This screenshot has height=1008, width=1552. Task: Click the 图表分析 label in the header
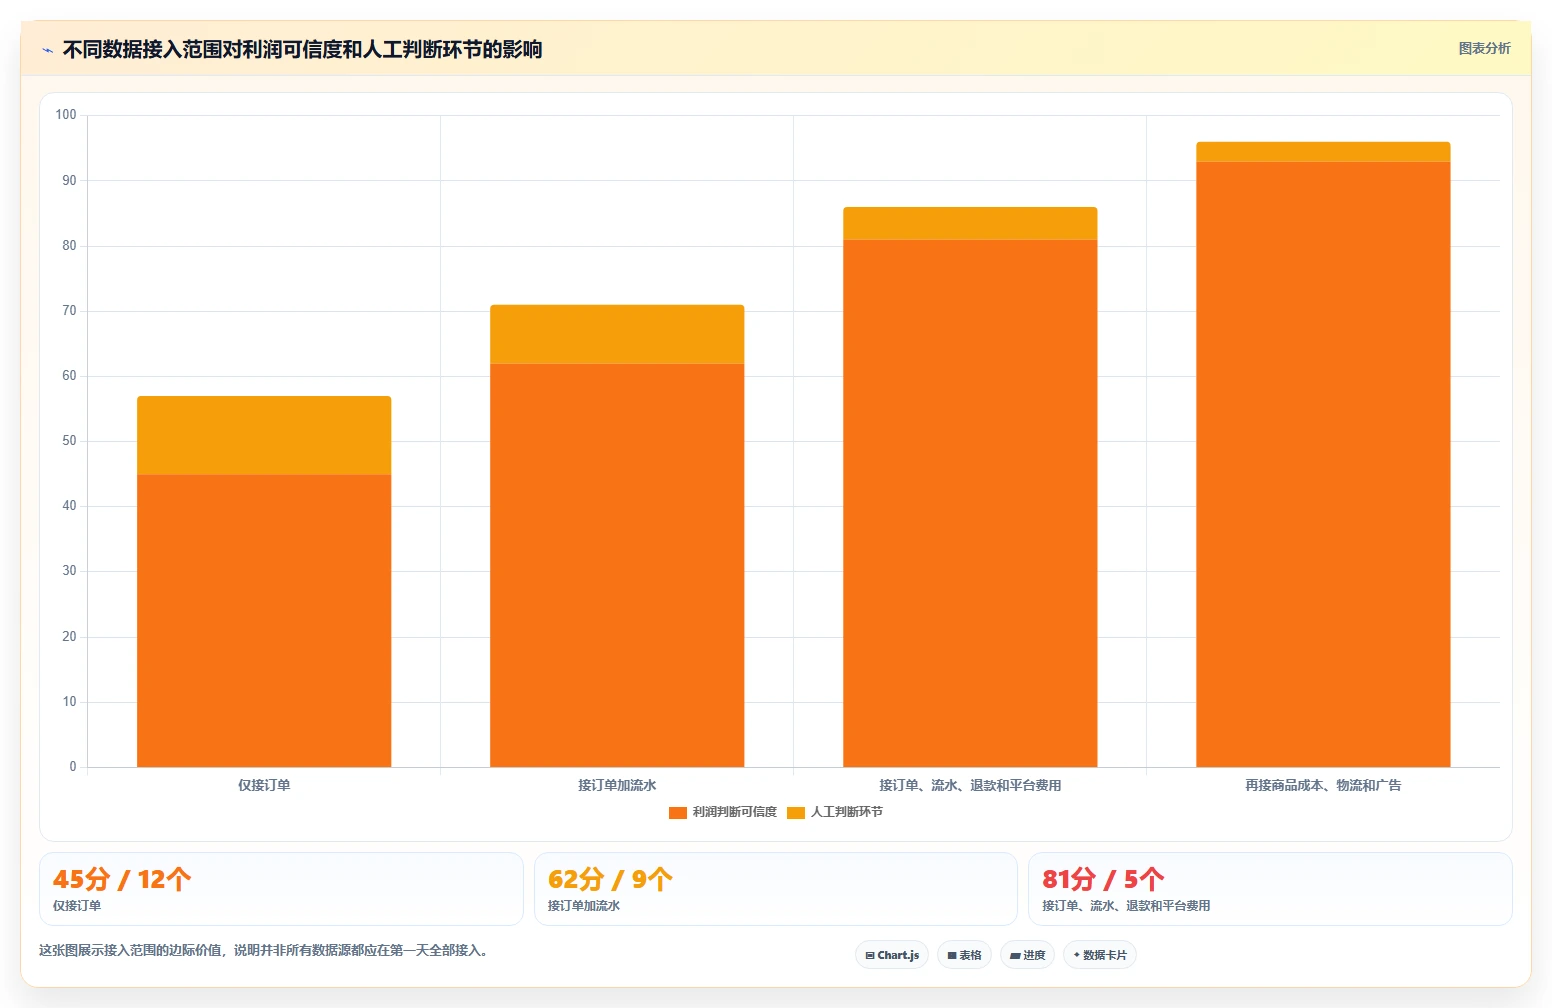coord(1484,48)
